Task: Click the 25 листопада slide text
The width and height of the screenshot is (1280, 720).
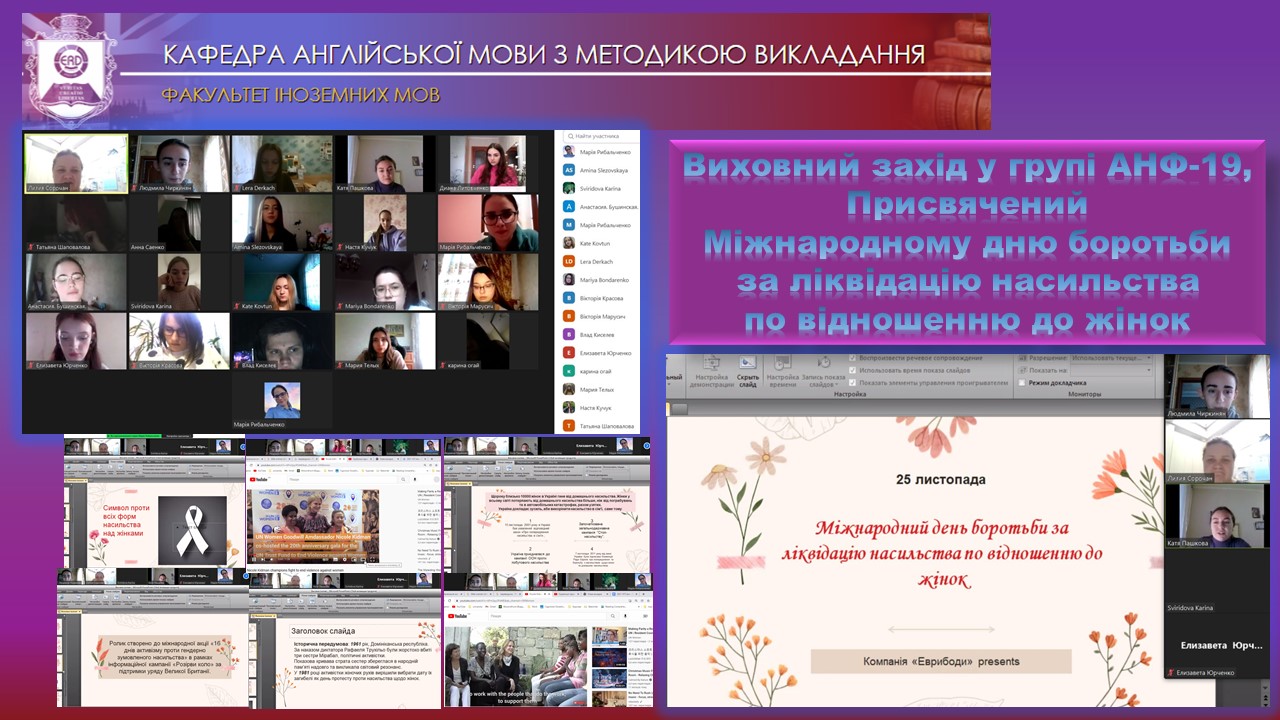Action: click(940, 480)
